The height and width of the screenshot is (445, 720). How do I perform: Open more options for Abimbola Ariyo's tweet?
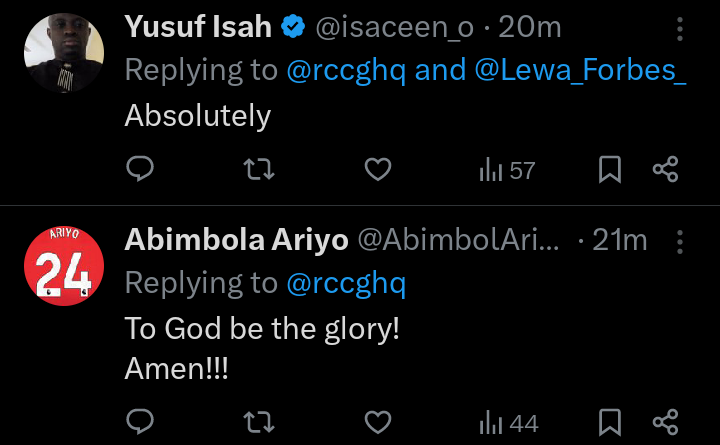[680, 242]
